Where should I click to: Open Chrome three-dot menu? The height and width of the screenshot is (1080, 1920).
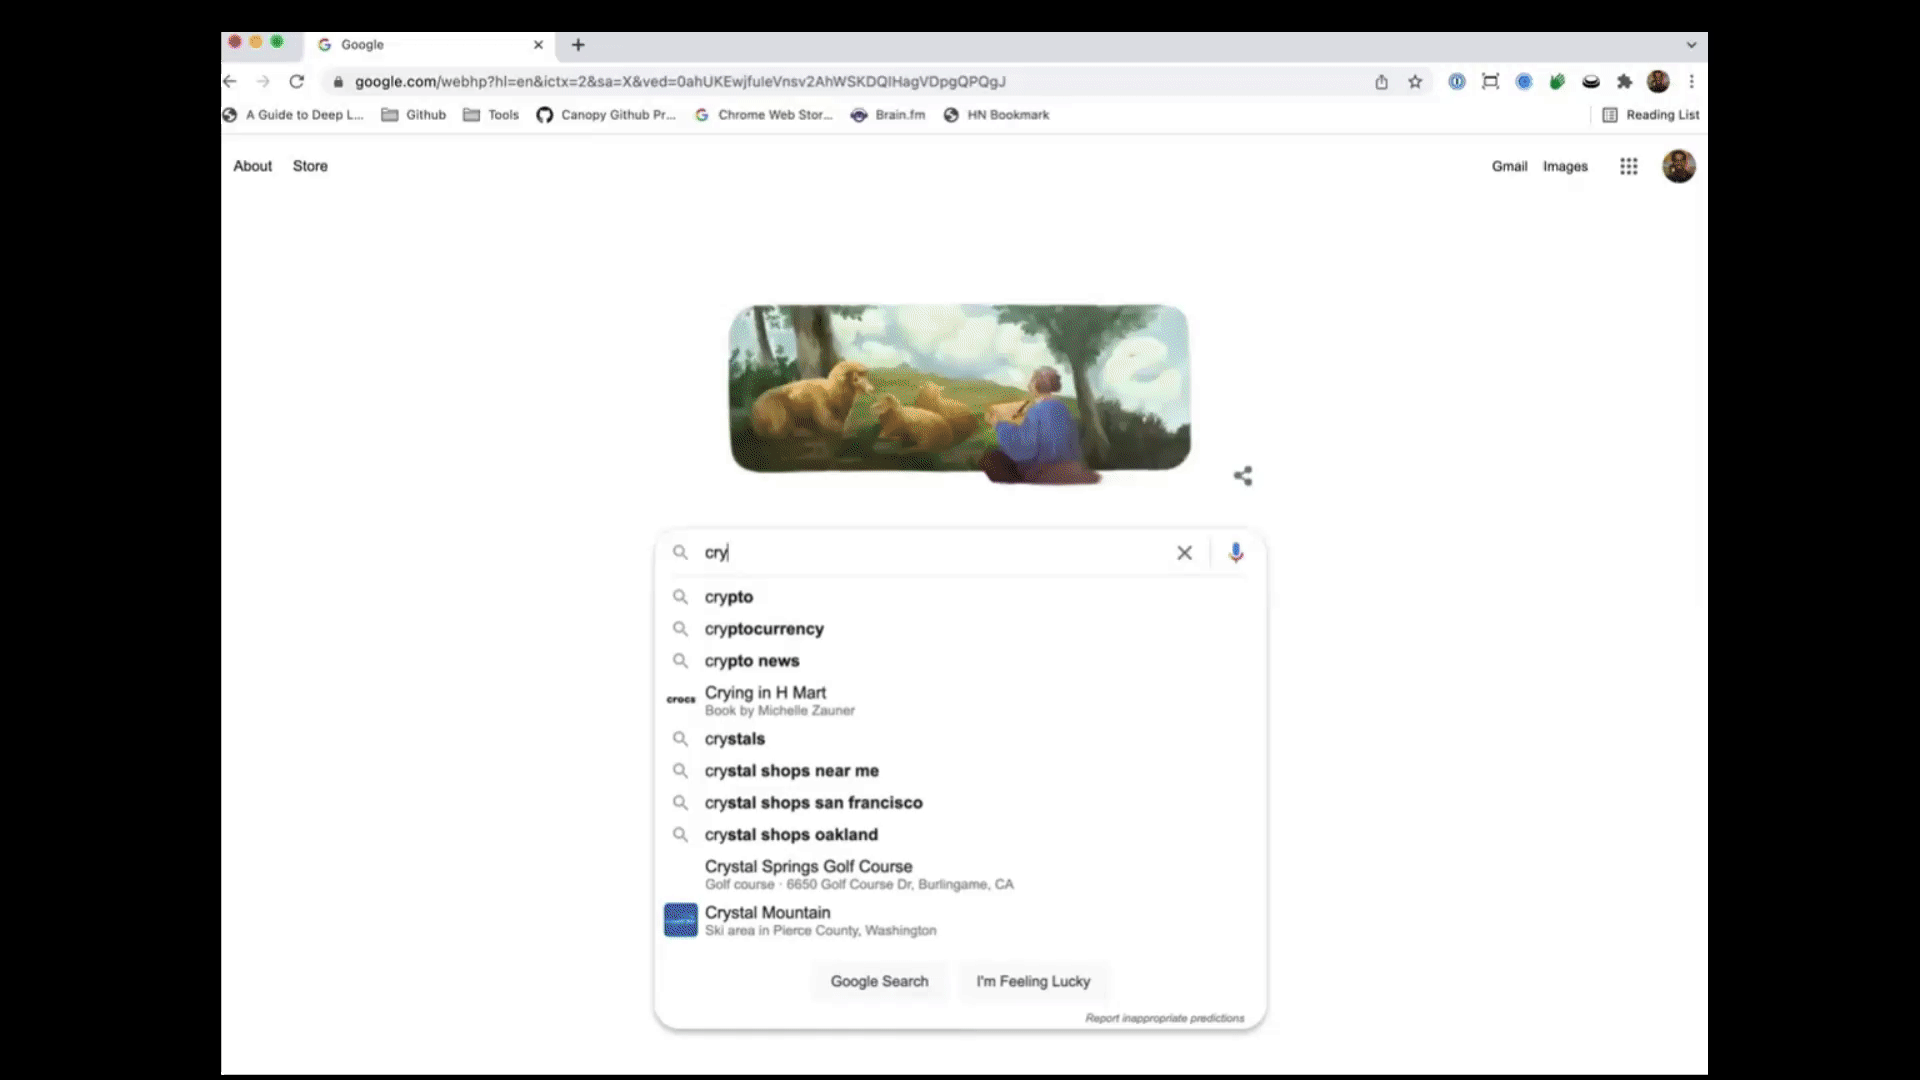(x=1692, y=82)
